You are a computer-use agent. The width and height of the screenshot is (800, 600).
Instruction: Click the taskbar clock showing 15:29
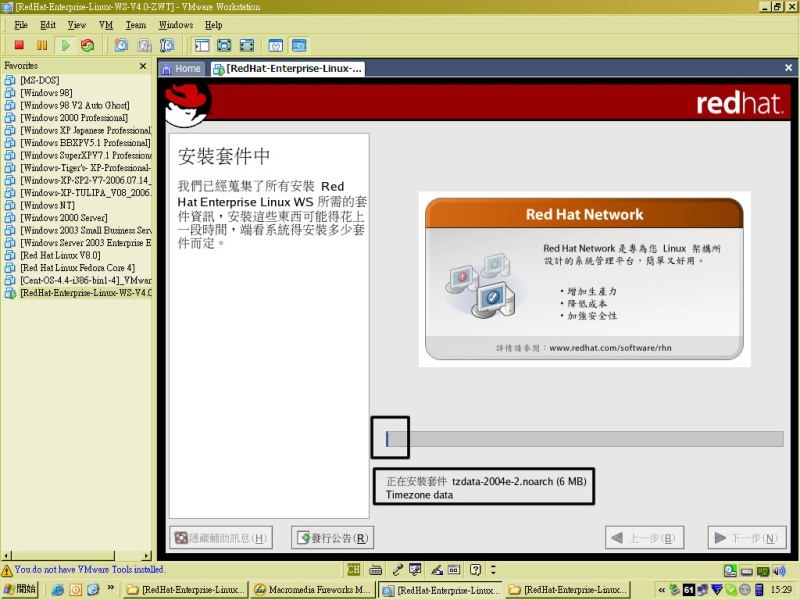tap(782, 590)
